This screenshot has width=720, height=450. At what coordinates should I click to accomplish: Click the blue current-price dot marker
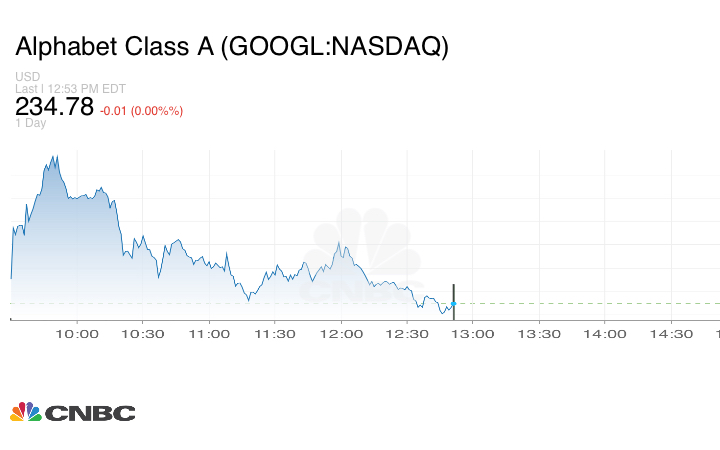(x=454, y=303)
